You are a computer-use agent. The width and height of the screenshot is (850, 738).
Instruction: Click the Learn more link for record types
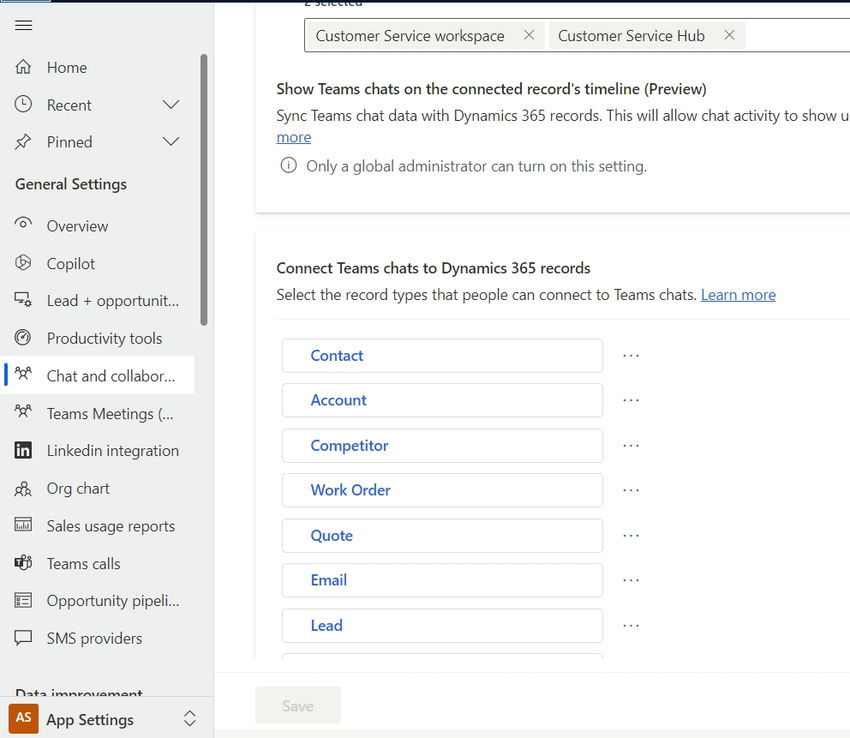click(738, 295)
